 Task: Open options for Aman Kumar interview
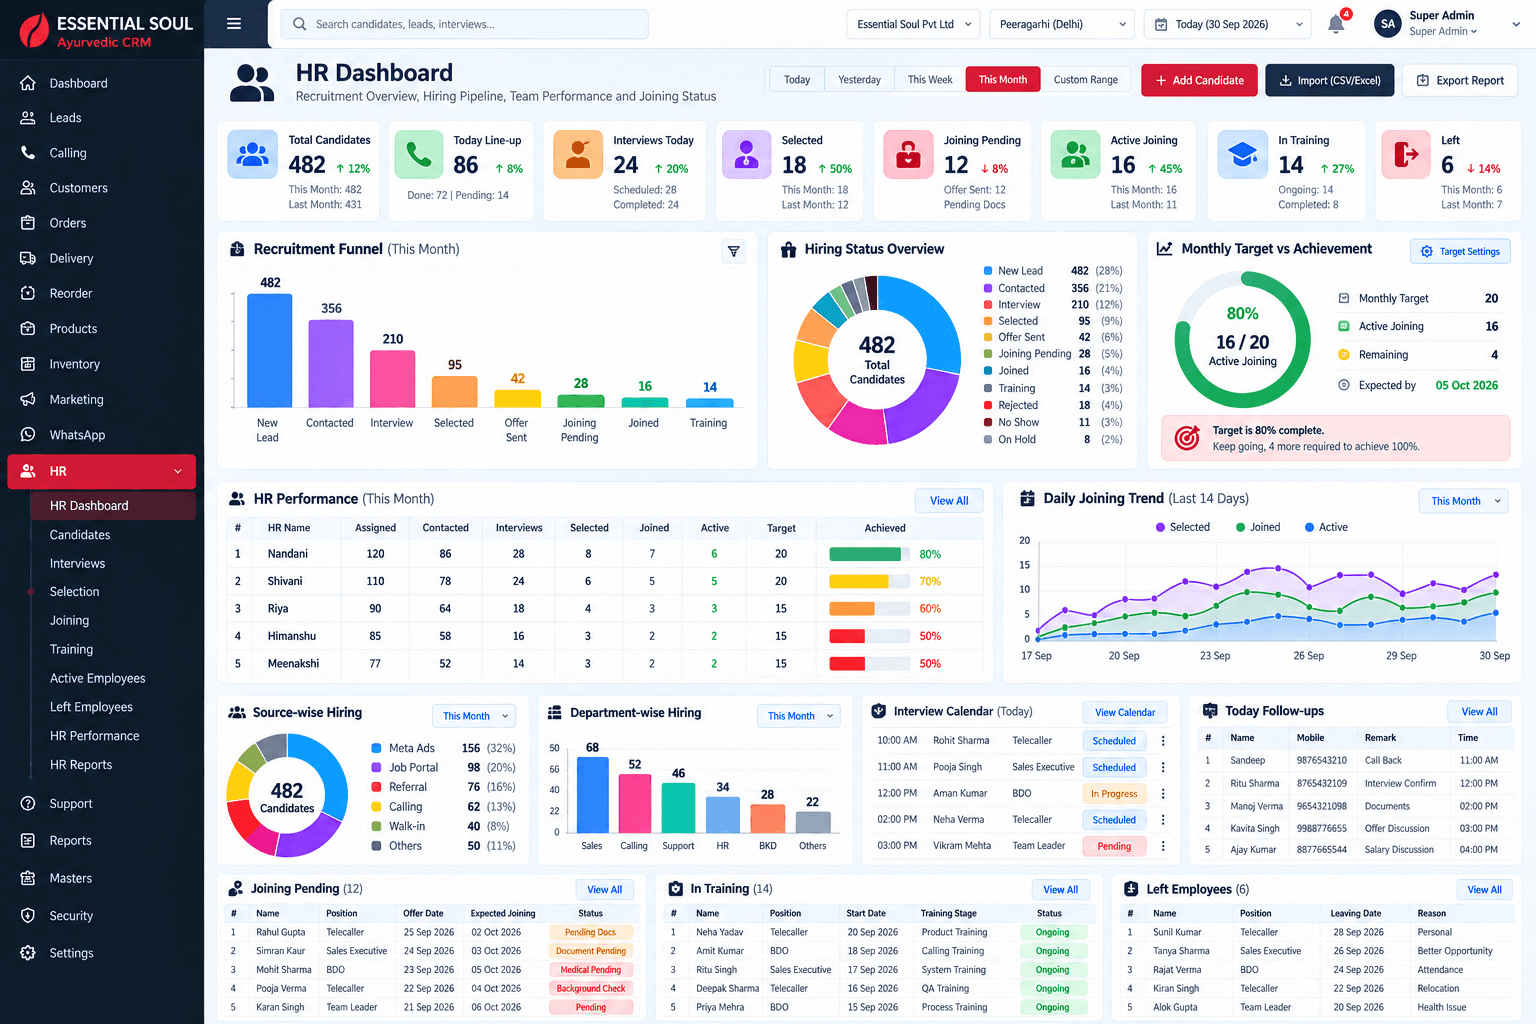[x=1163, y=793]
